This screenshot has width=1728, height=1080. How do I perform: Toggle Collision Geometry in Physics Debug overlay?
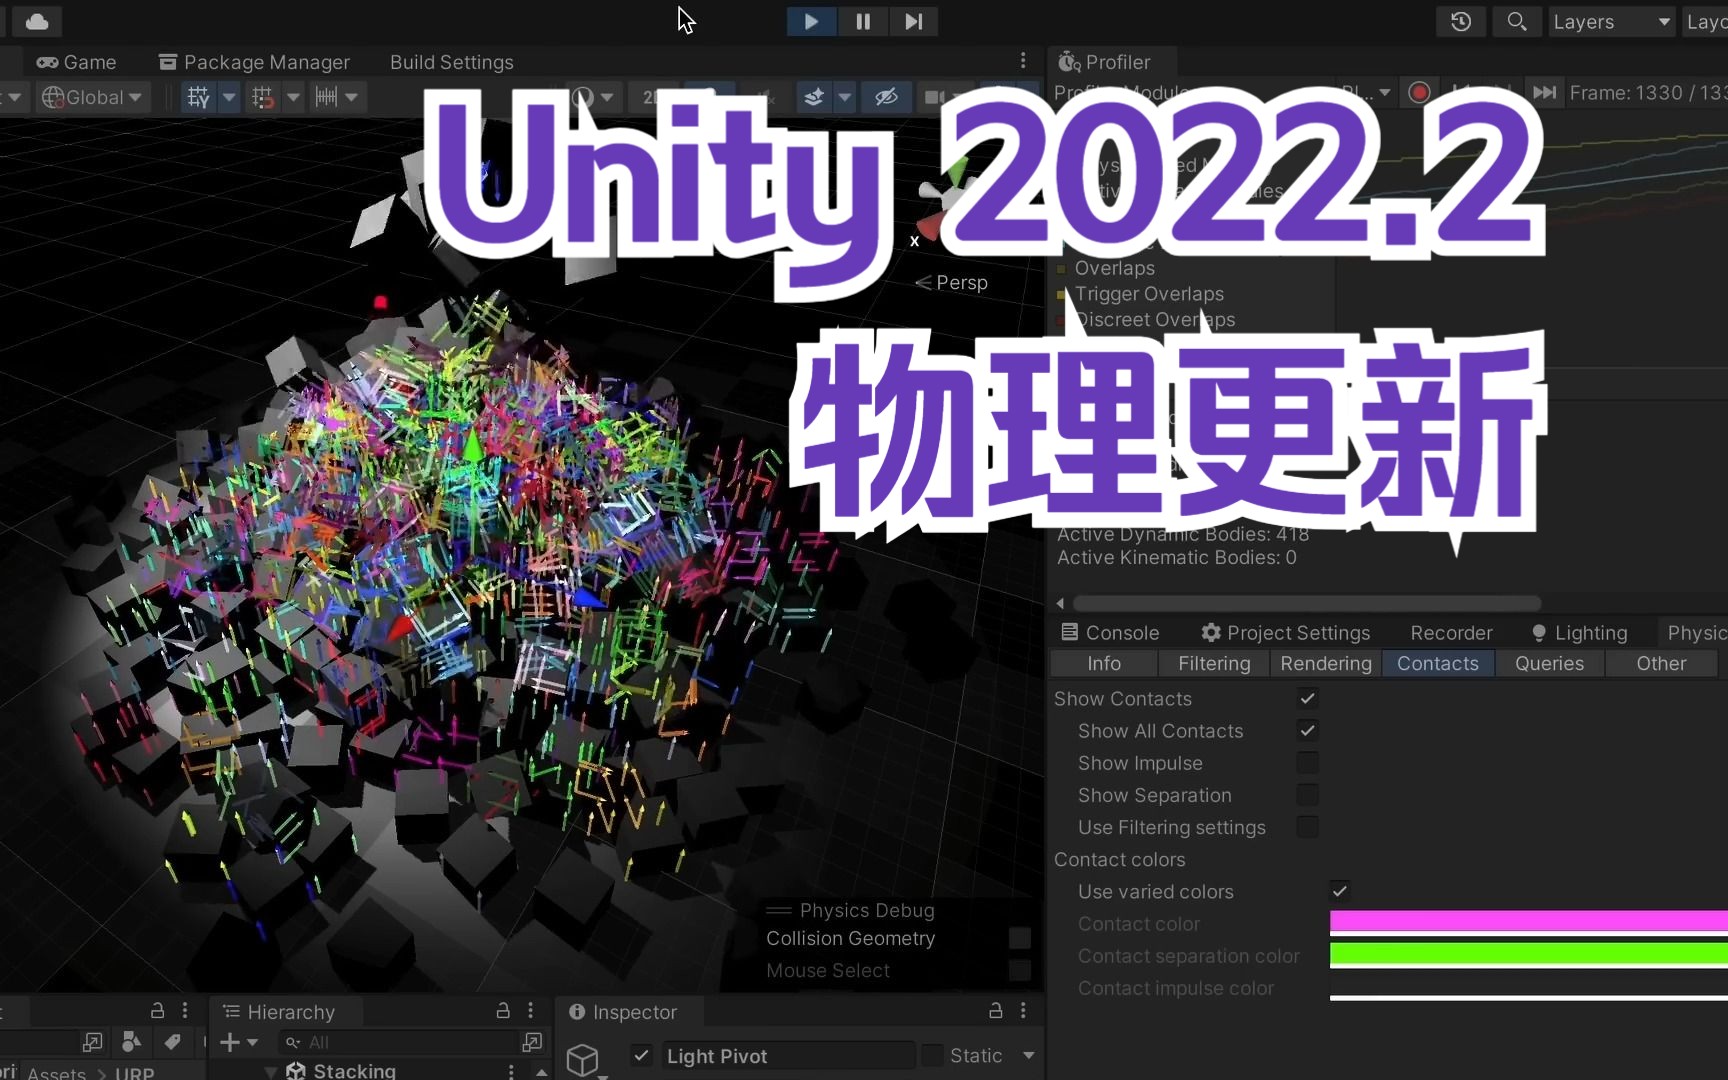click(x=1019, y=938)
